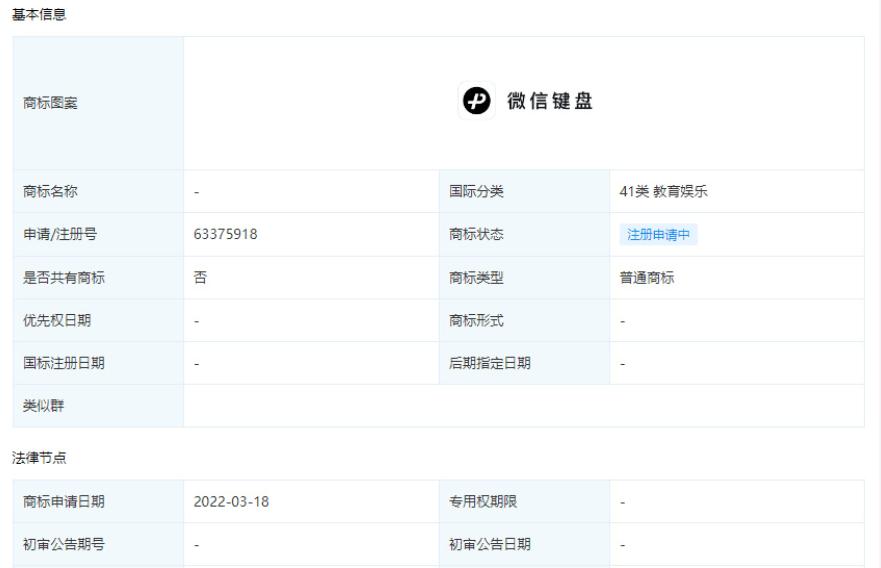The height and width of the screenshot is (568, 881).
Task: Click the 国际分类 label cell
Action: pos(524,192)
